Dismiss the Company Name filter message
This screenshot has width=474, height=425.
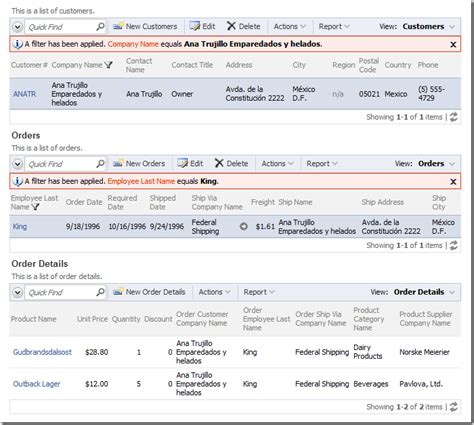point(453,45)
